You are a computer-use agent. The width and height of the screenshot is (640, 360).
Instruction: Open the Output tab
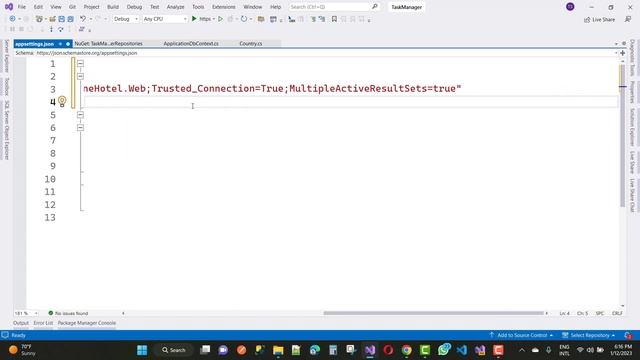coord(21,323)
